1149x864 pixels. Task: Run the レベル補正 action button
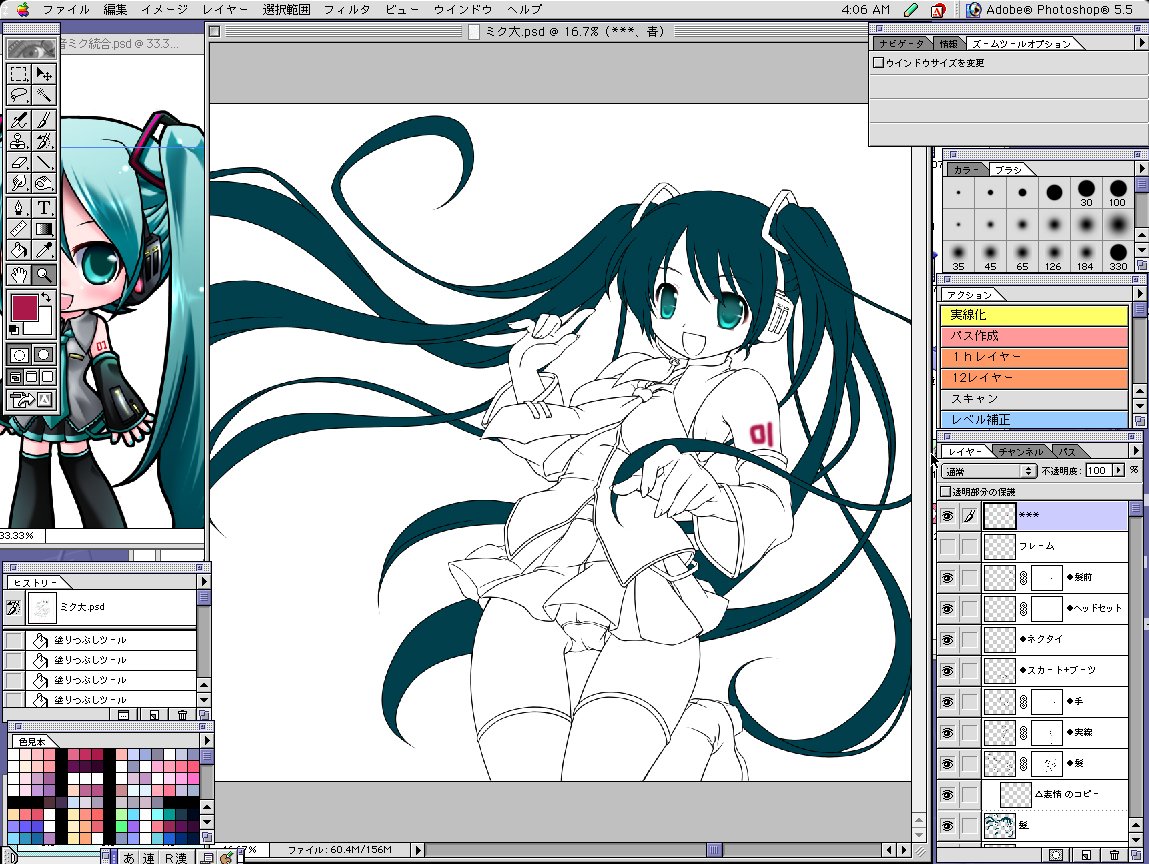pyautogui.click(x=1034, y=420)
